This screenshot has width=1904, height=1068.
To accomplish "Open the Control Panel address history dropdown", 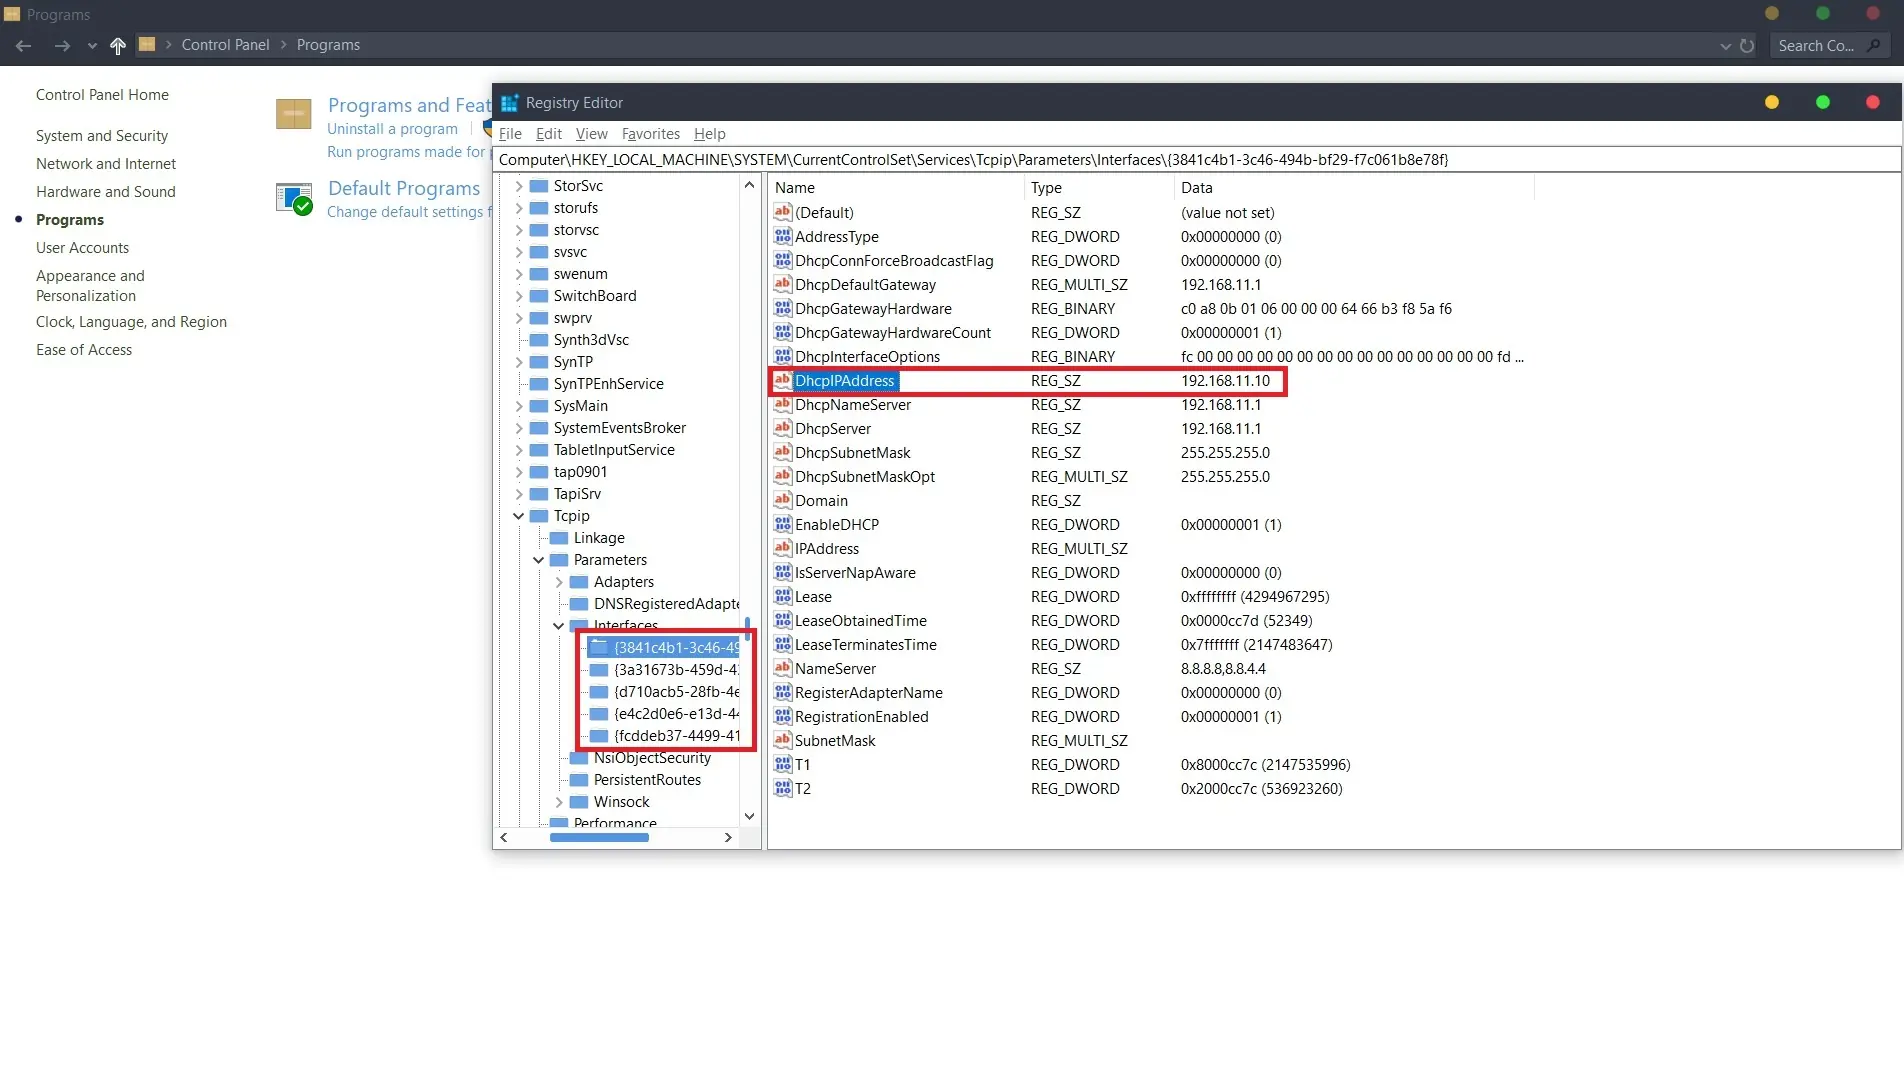I will (x=1725, y=45).
